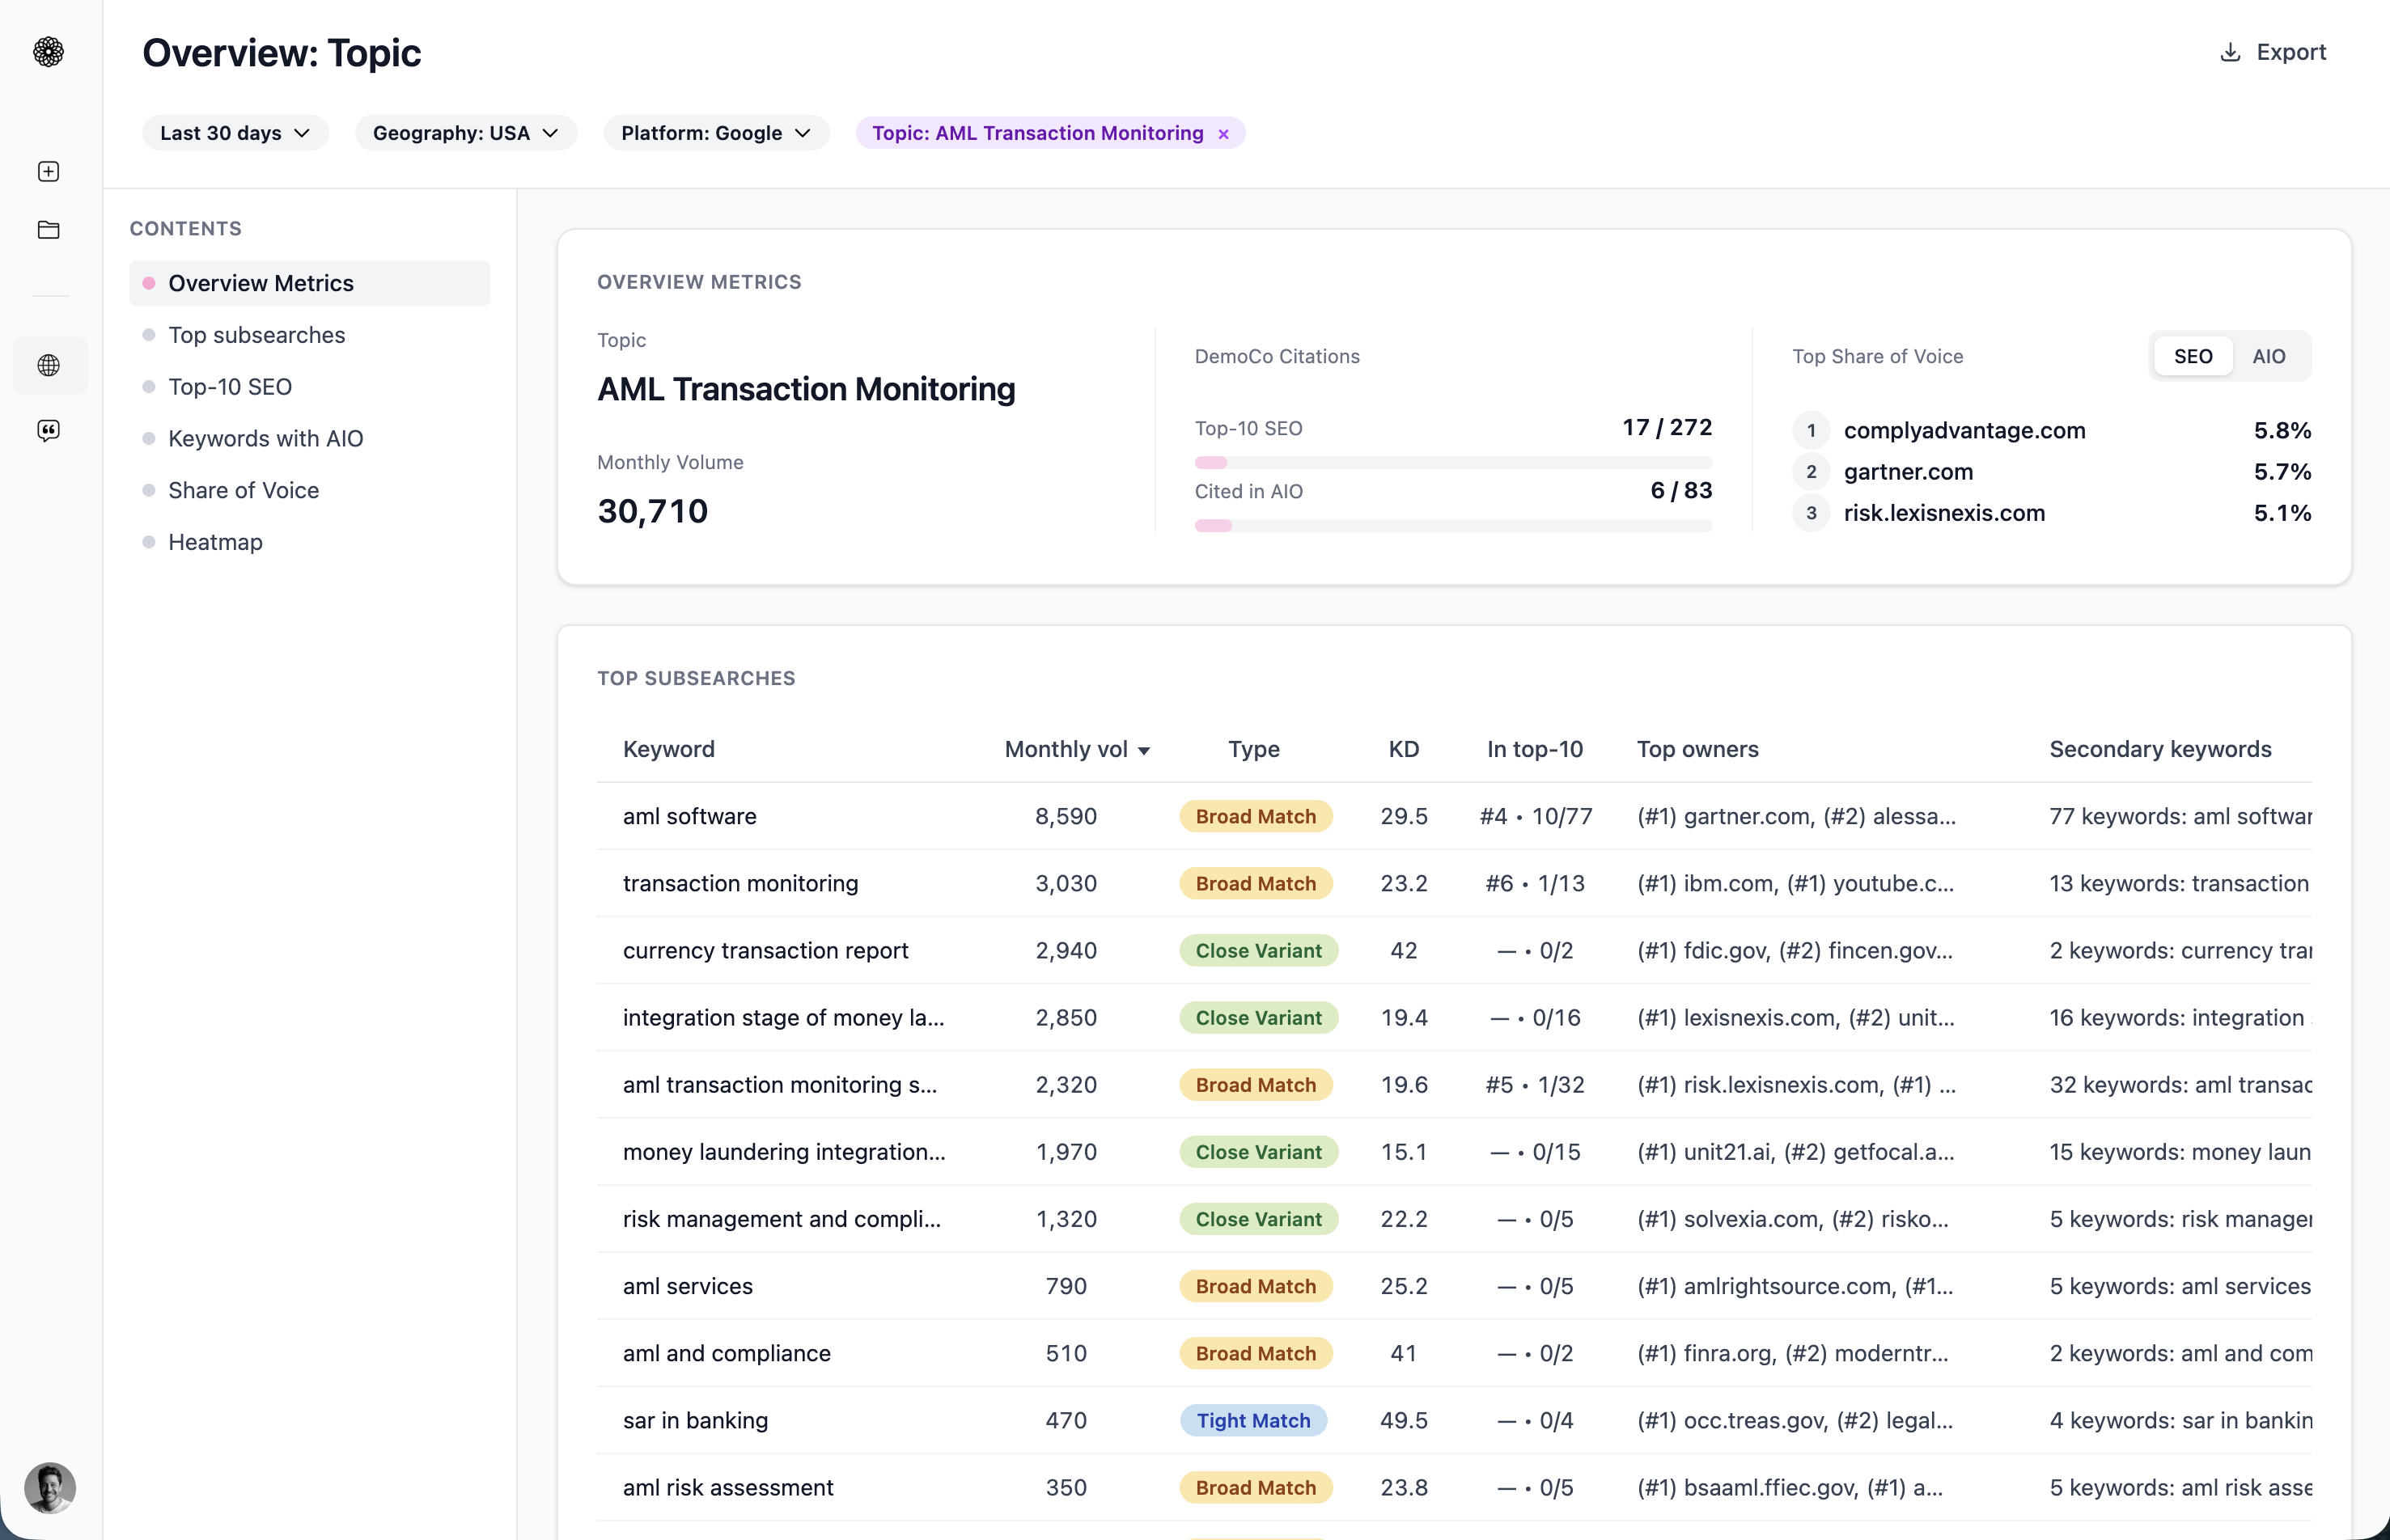Click top owners cell for aml and compliance
This screenshot has height=1540, width=2390.
coord(1792,1353)
